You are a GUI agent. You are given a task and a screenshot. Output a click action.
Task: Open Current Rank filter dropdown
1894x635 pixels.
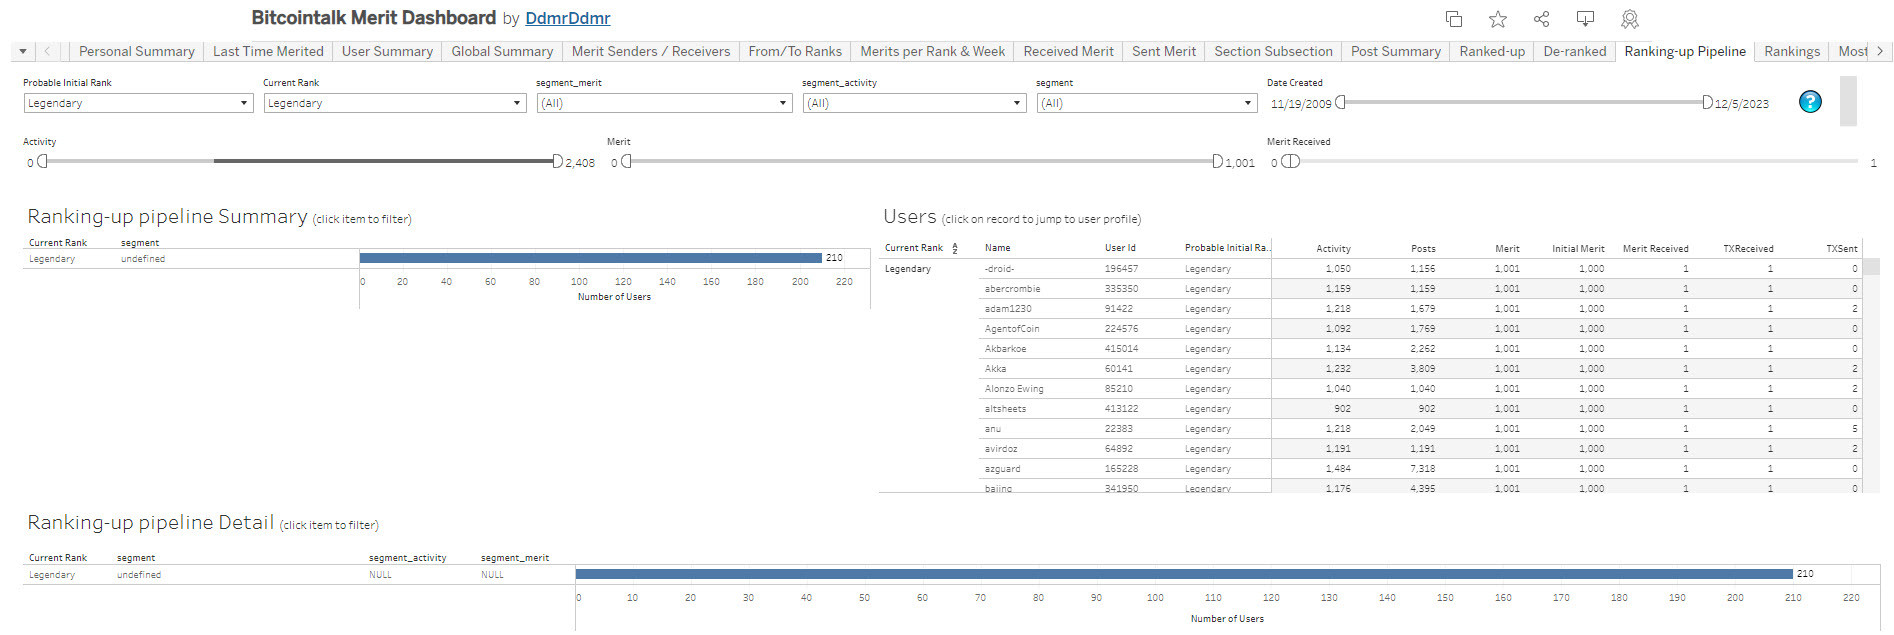pyautogui.click(x=394, y=103)
